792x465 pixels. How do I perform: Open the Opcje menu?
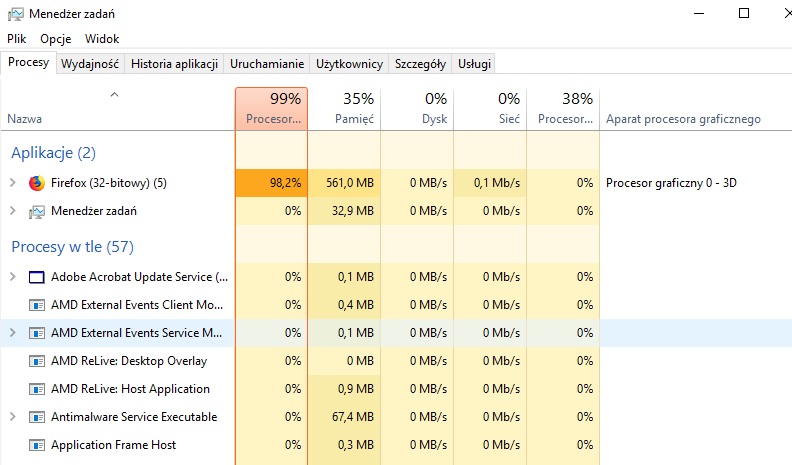[56, 39]
